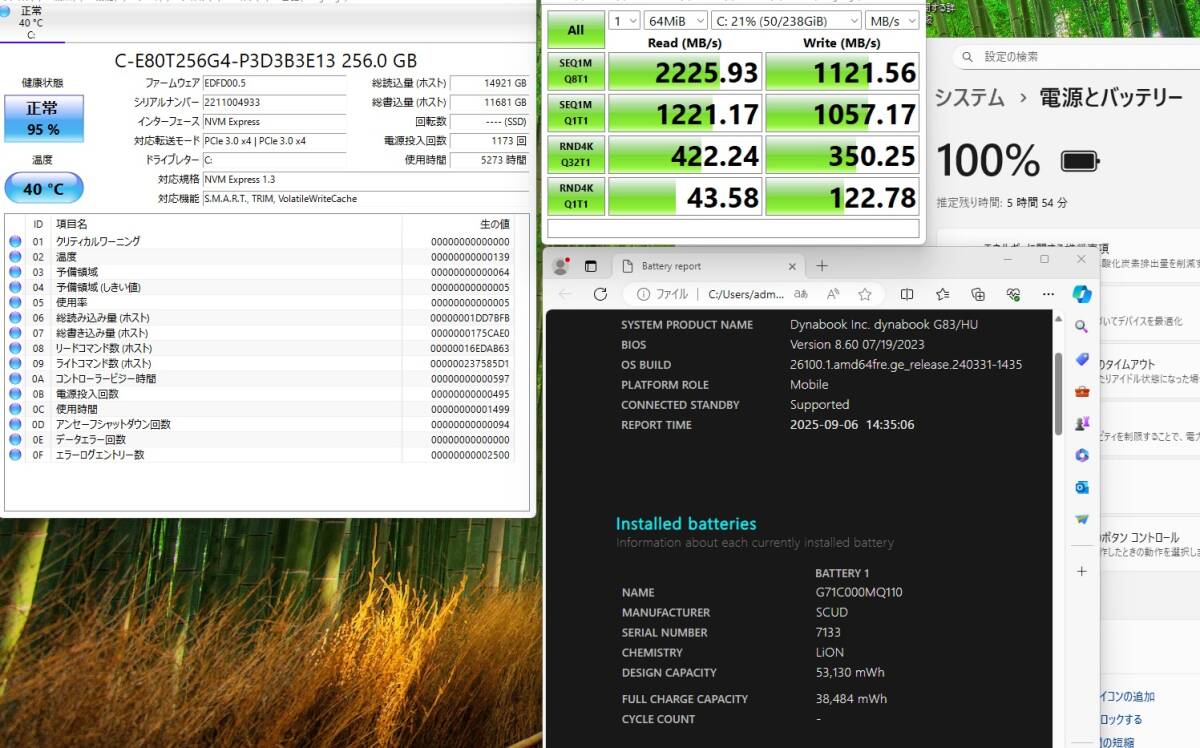Run the SEQ1M Q8T1 benchmark test
This screenshot has height=748, width=1200.
(576, 72)
